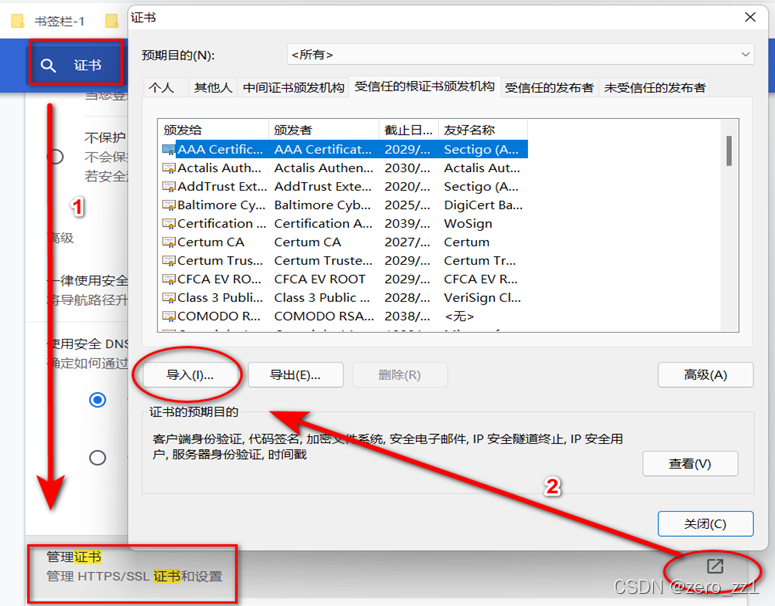The image size is (775, 606).
Task: Click the certificate icon of Certification Authority WoSign row
Action: click(169, 223)
